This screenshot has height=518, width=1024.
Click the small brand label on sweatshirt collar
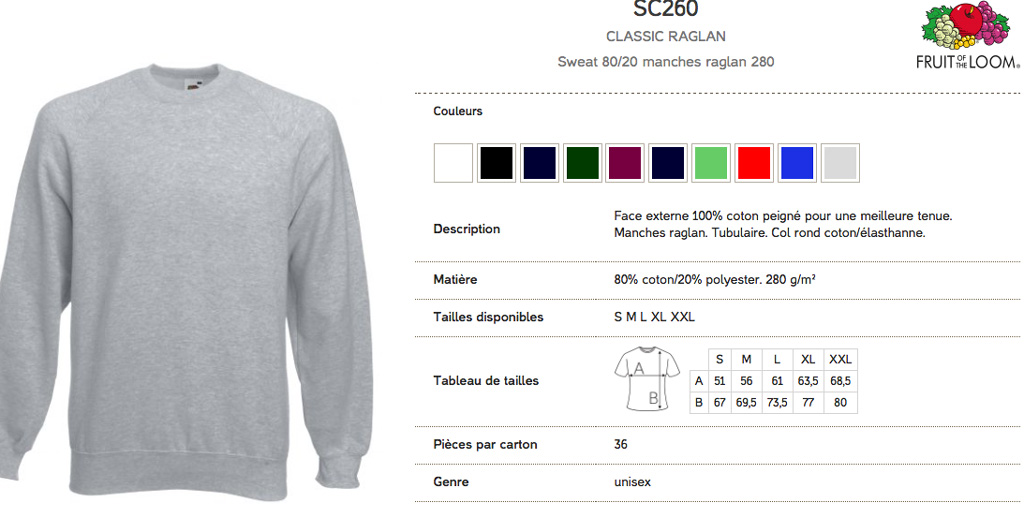(x=192, y=84)
